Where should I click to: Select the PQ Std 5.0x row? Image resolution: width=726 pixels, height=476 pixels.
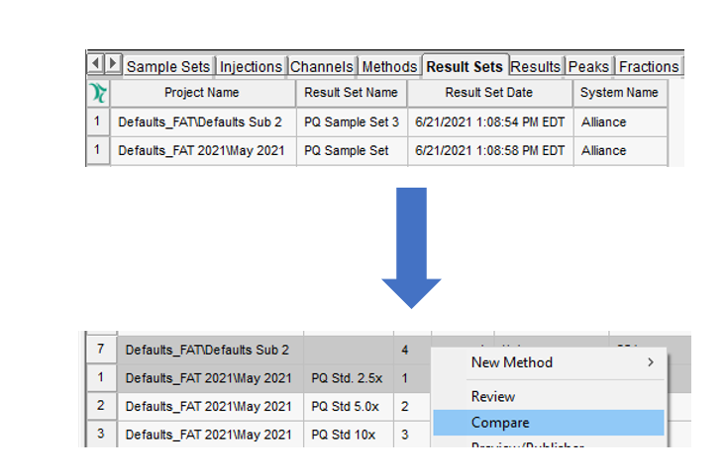coord(347,407)
